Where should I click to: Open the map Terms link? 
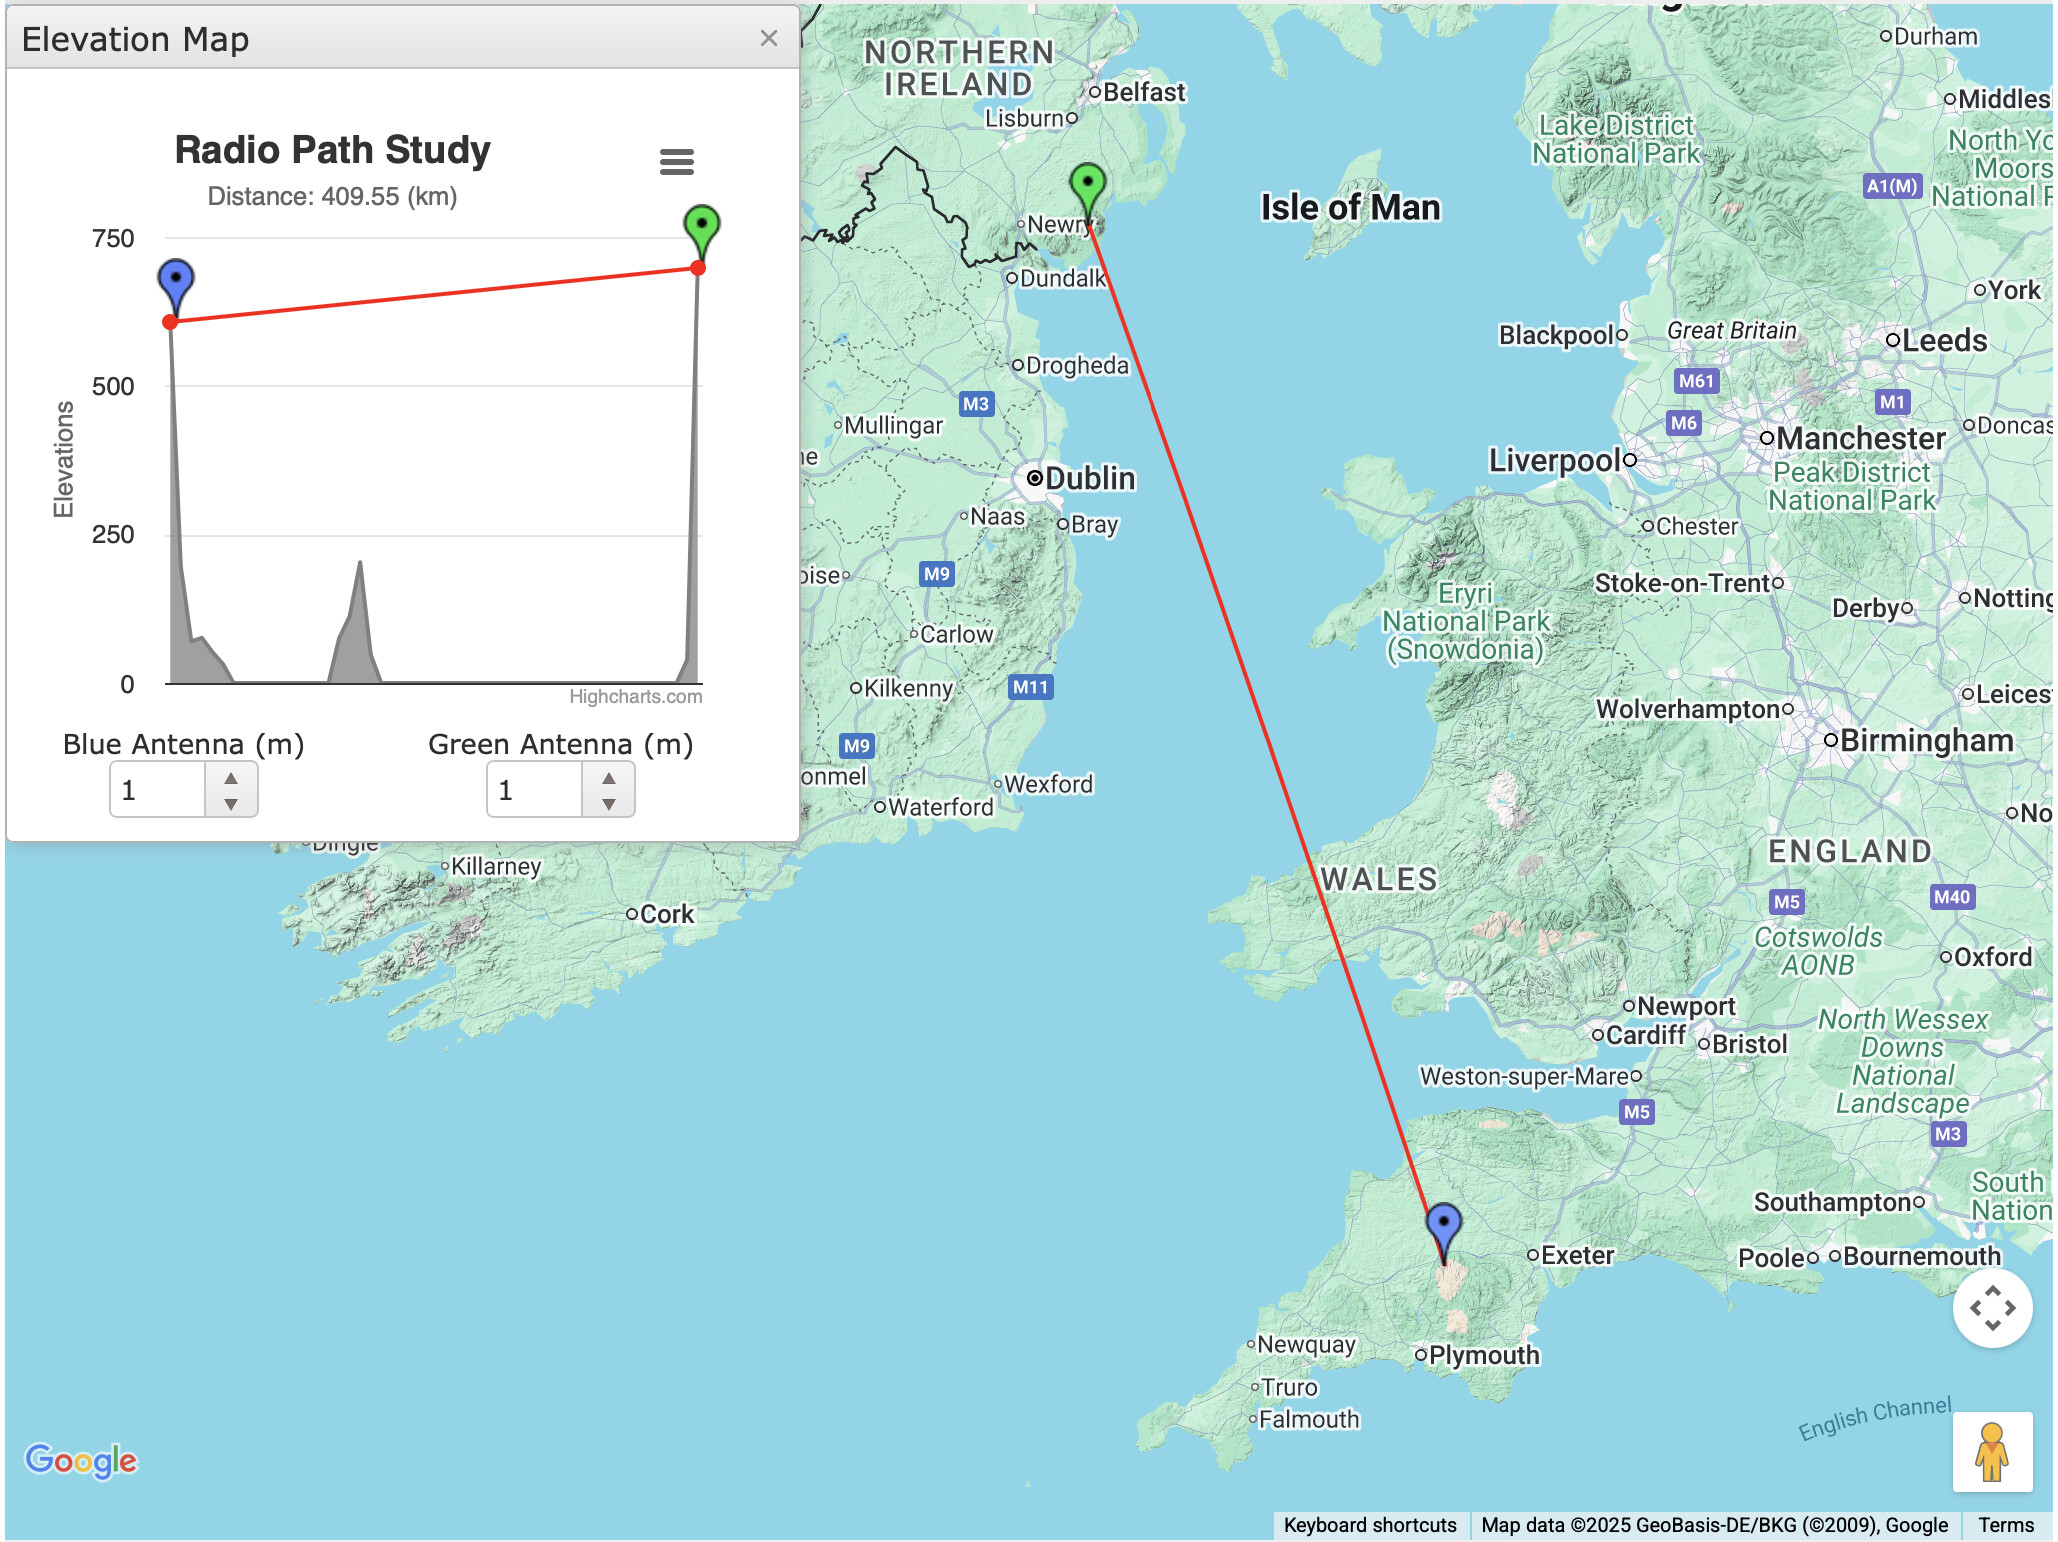click(2005, 1525)
